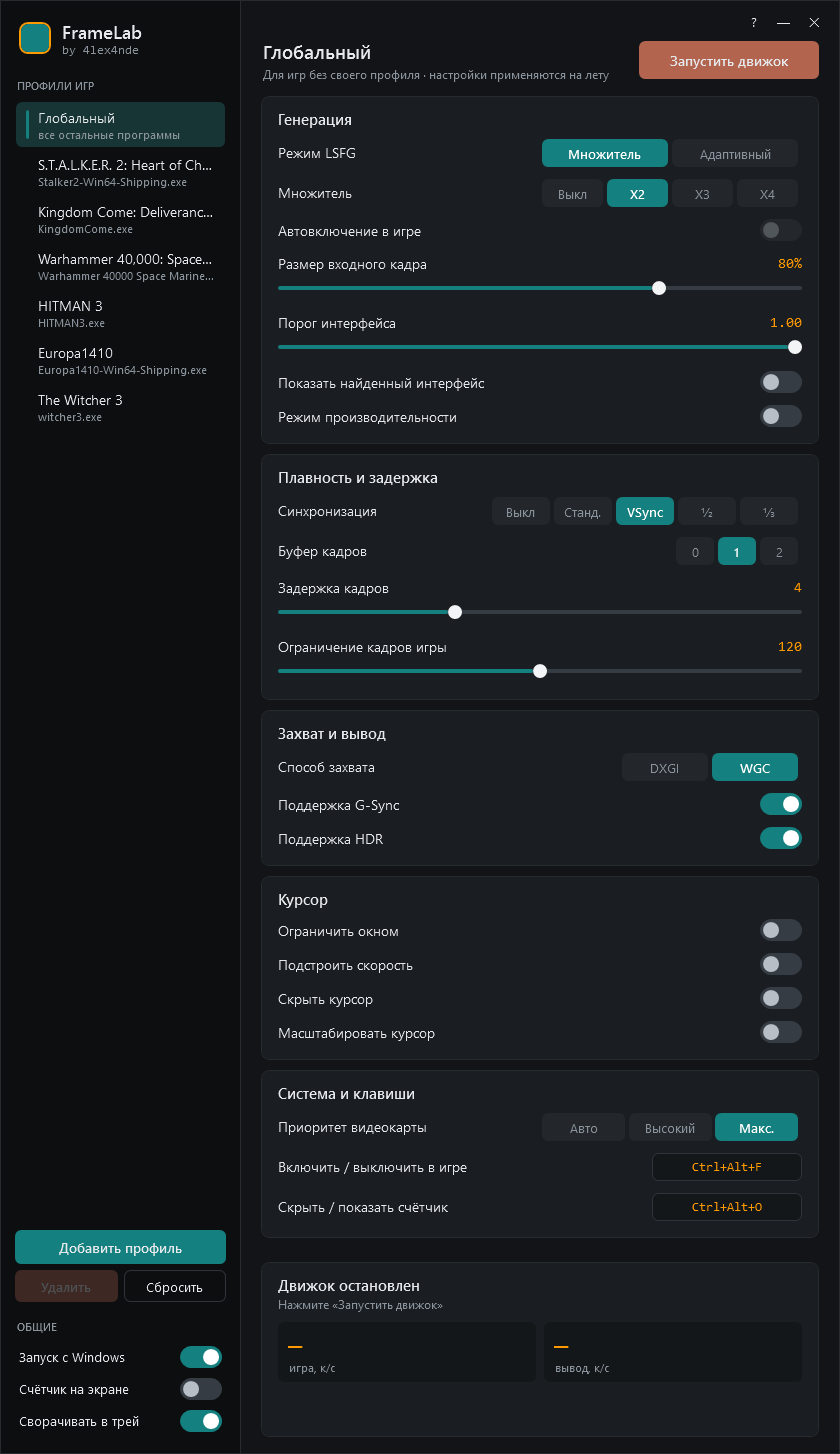Disable Поддержка G-Sync switch
Screen dimensions: 840x1454
(781, 805)
